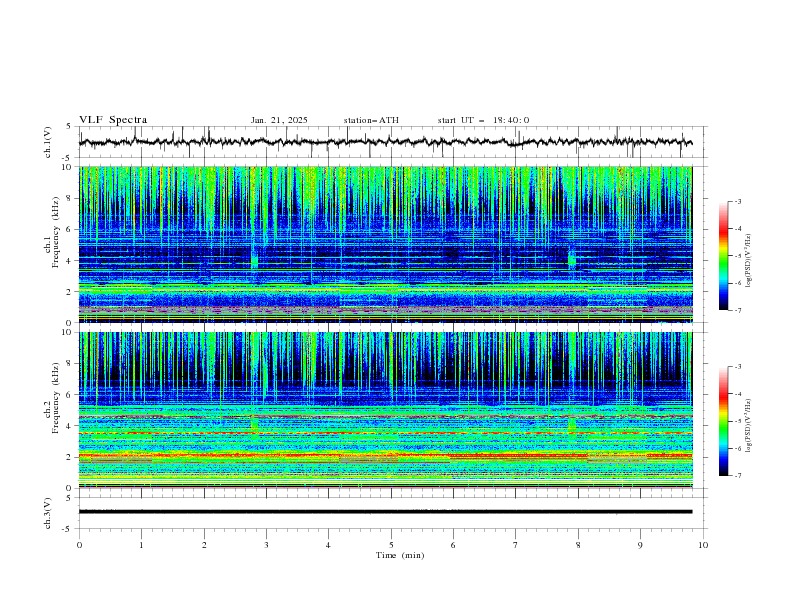Click the ch.1 color scale bar
The image size is (792, 612).
723,256
